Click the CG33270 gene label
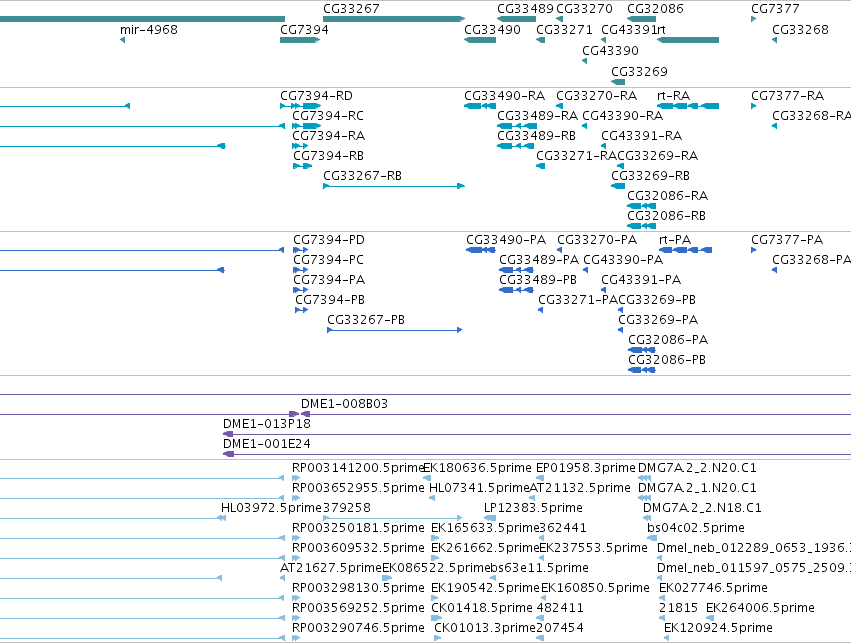The width and height of the screenshot is (851, 643). pyautogui.click(x=585, y=9)
